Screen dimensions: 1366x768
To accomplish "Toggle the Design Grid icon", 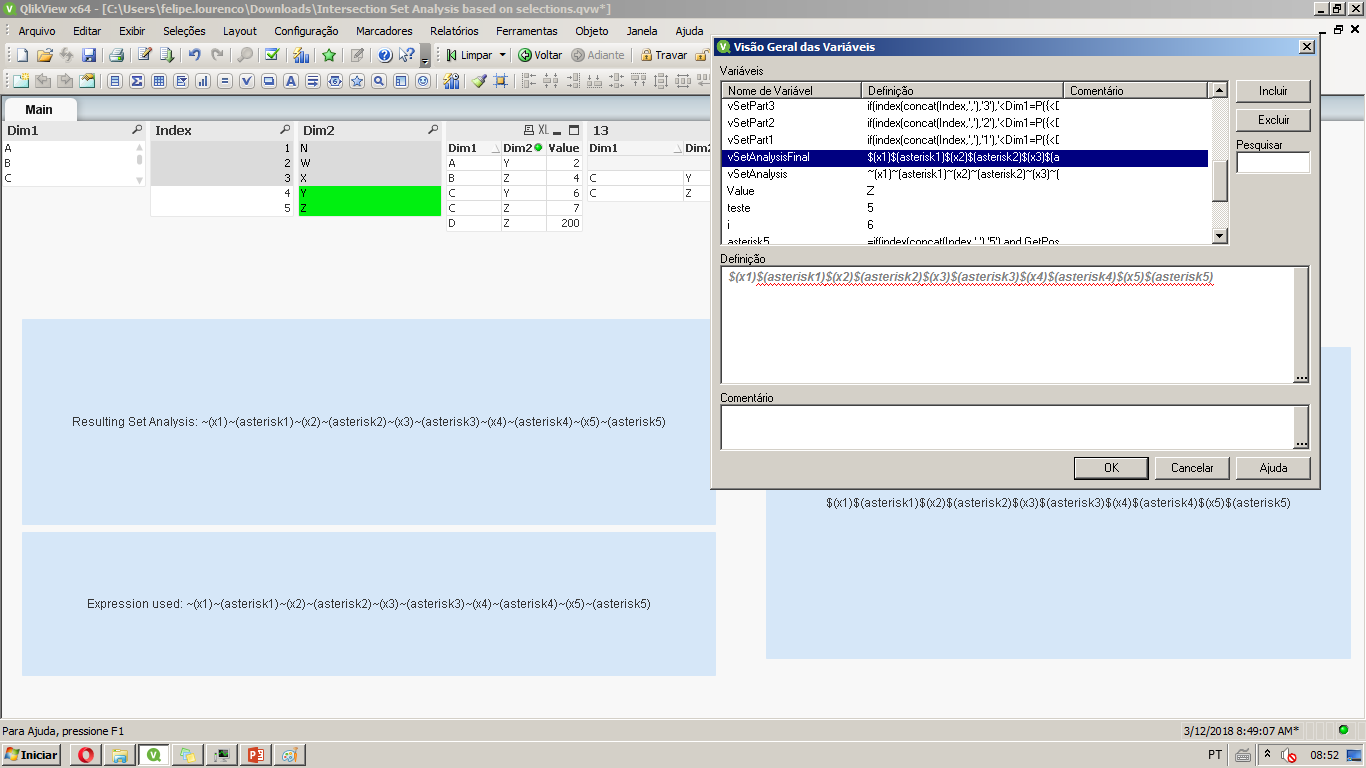I will [501, 81].
